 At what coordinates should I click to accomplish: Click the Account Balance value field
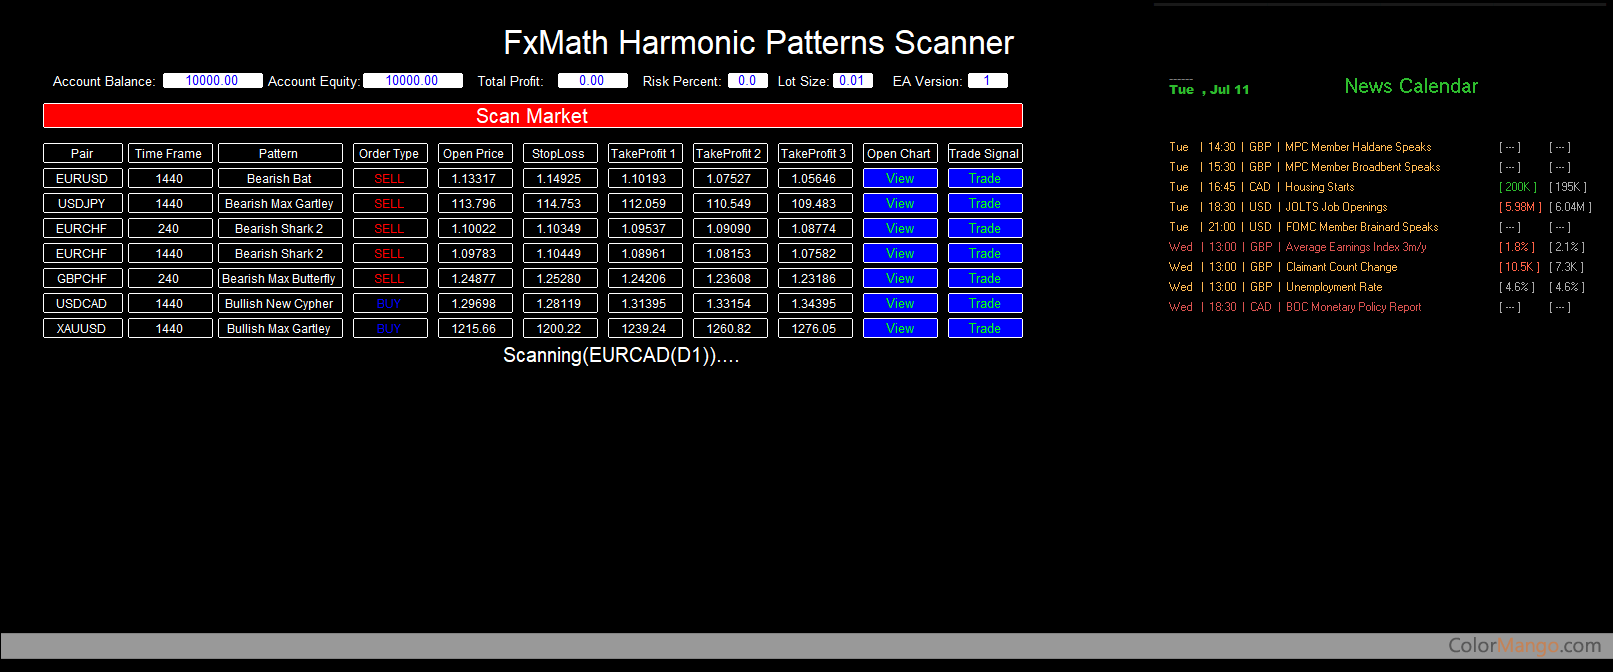point(212,81)
